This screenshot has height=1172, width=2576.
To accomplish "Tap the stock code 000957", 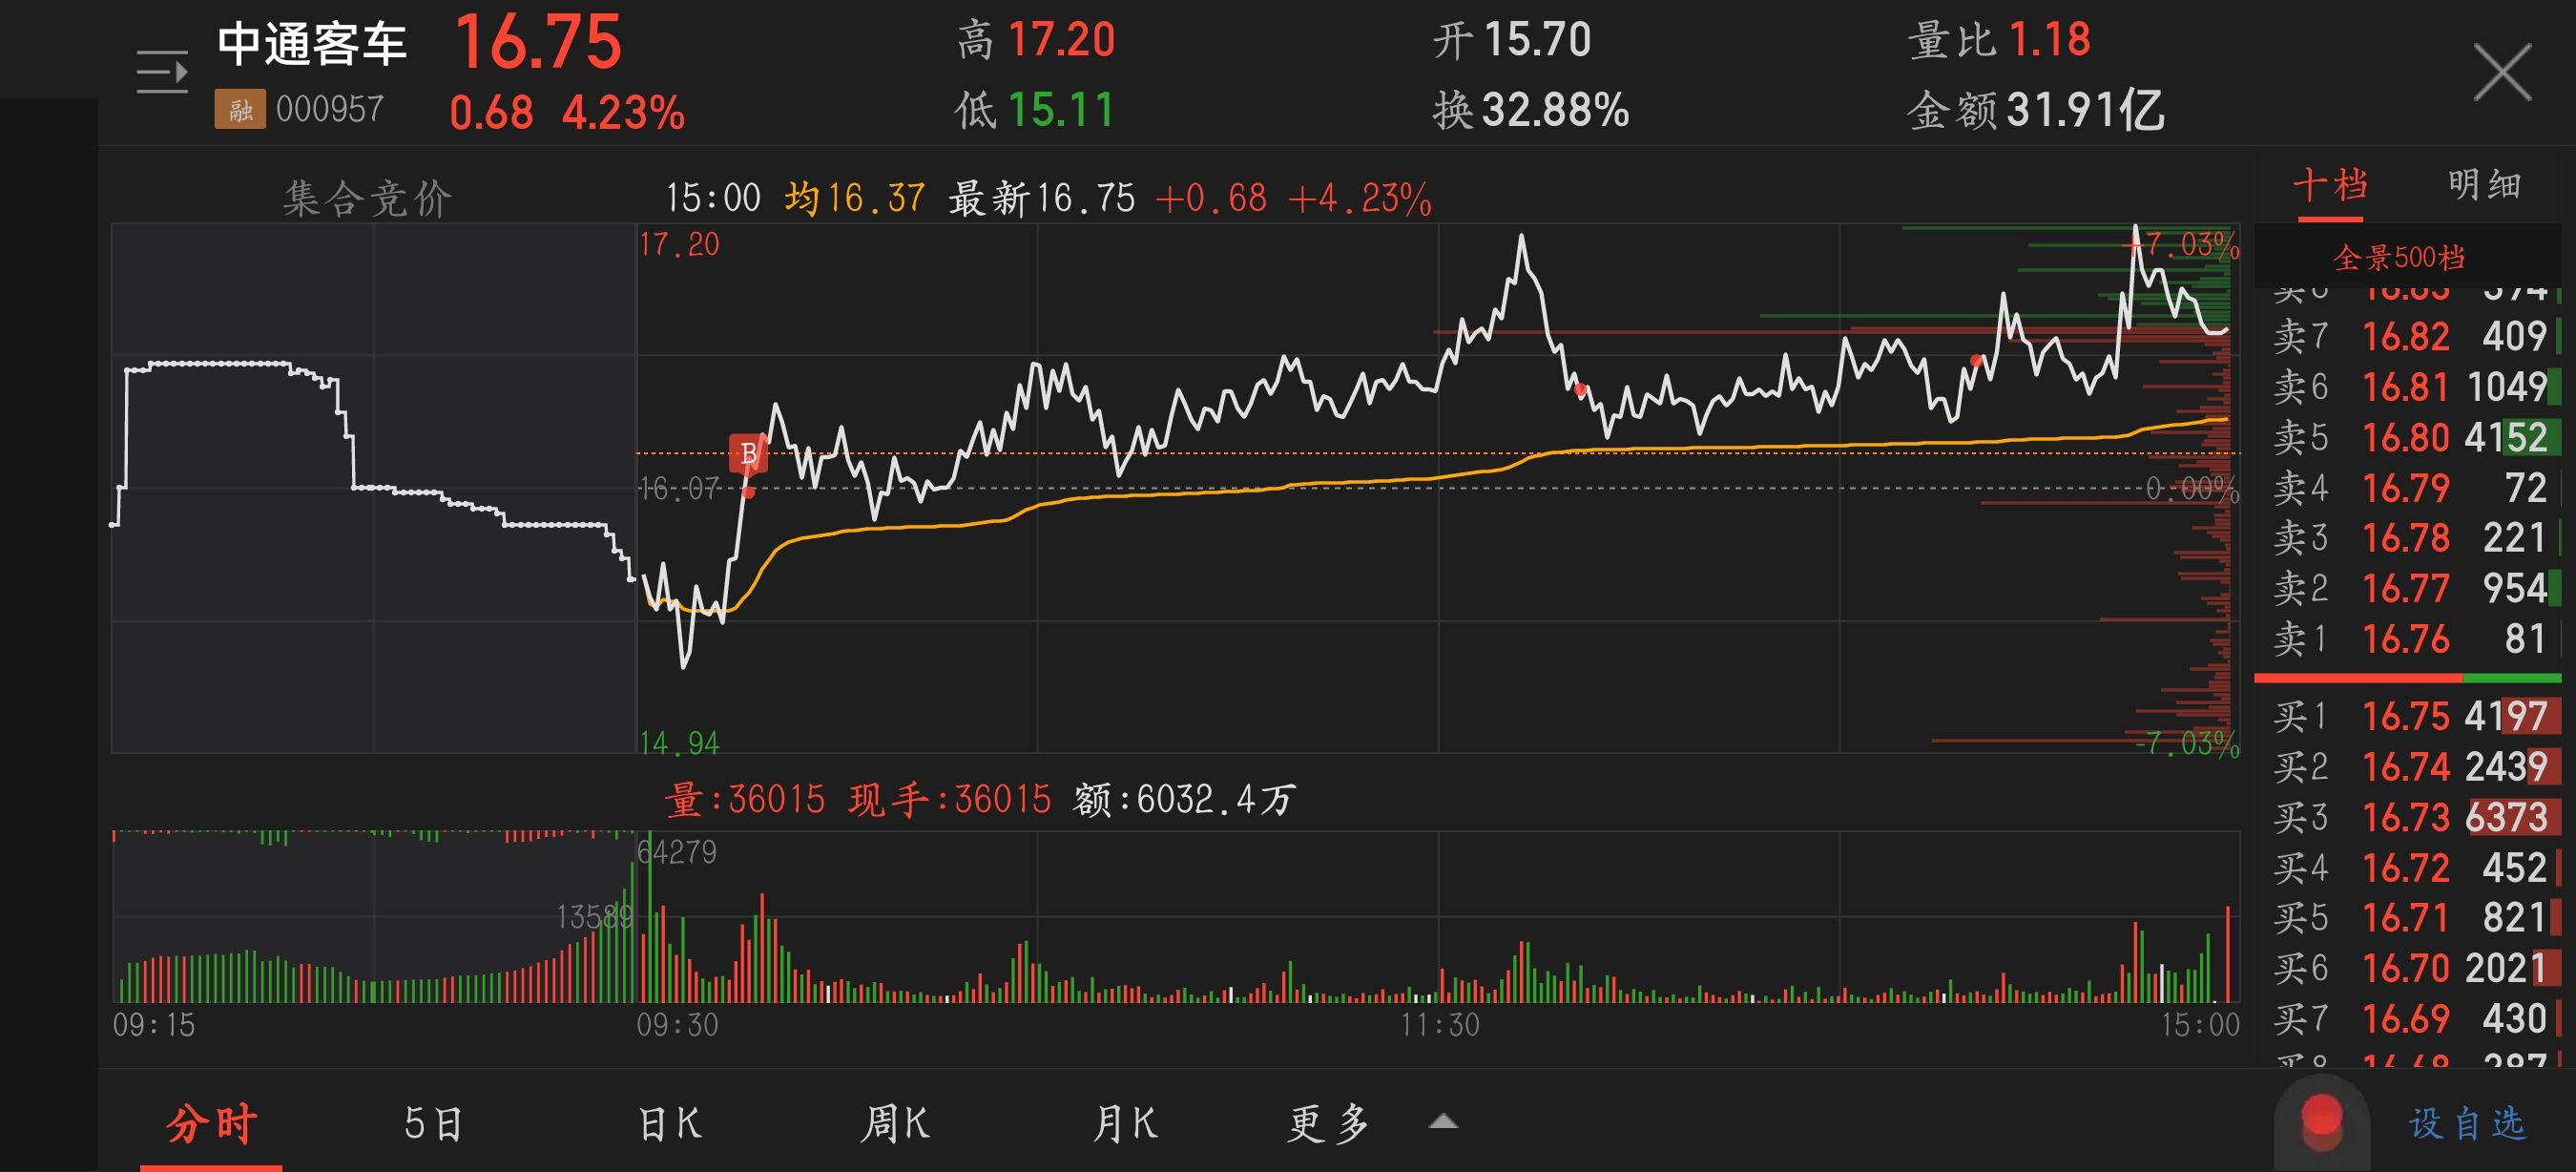I will tap(329, 109).
